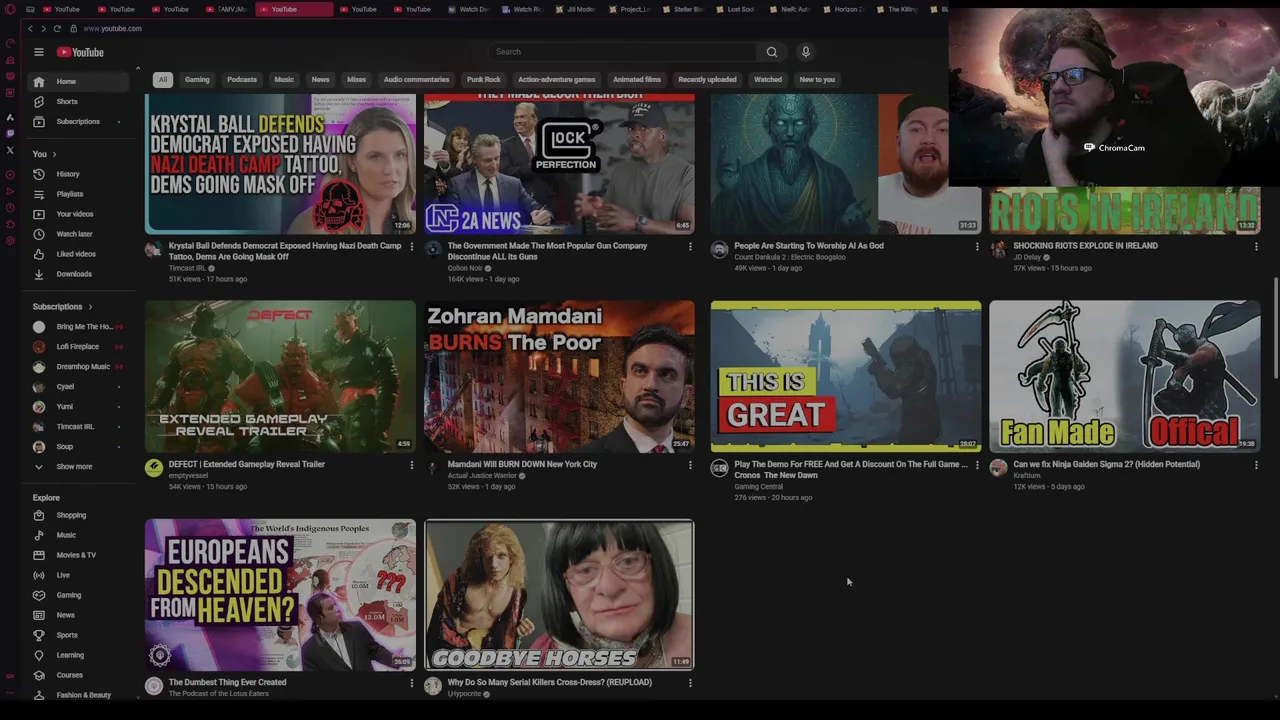Select the Gaming filter chip
This screenshot has width=1280, height=720.
tap(197, 79)
